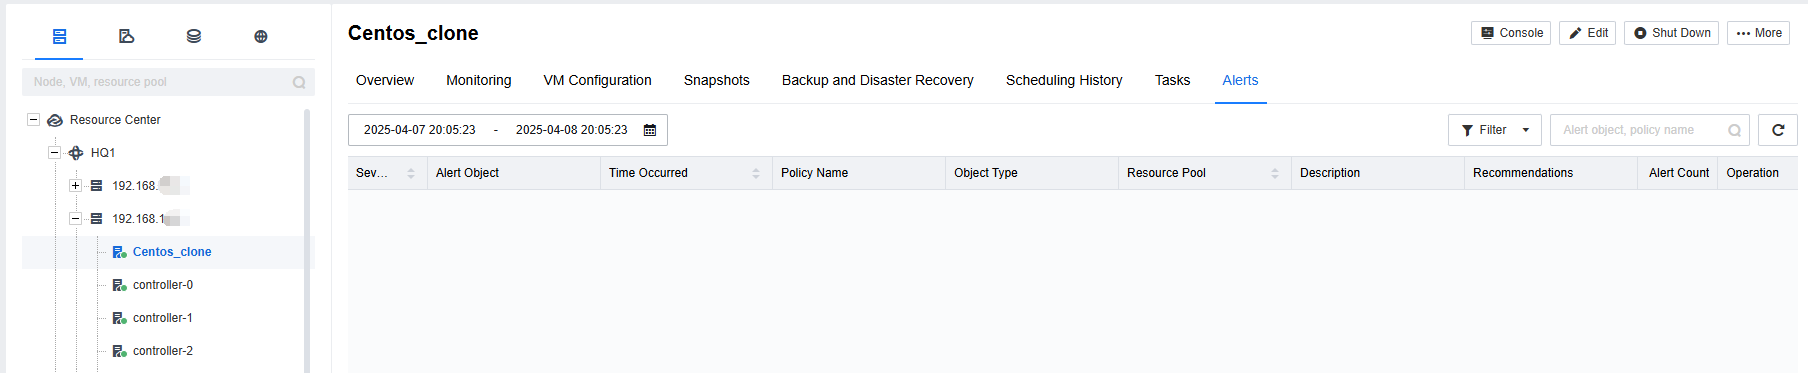Open the globe view icon in sidebar
This screenshot has width=1808, height=373.
[261, 36]
